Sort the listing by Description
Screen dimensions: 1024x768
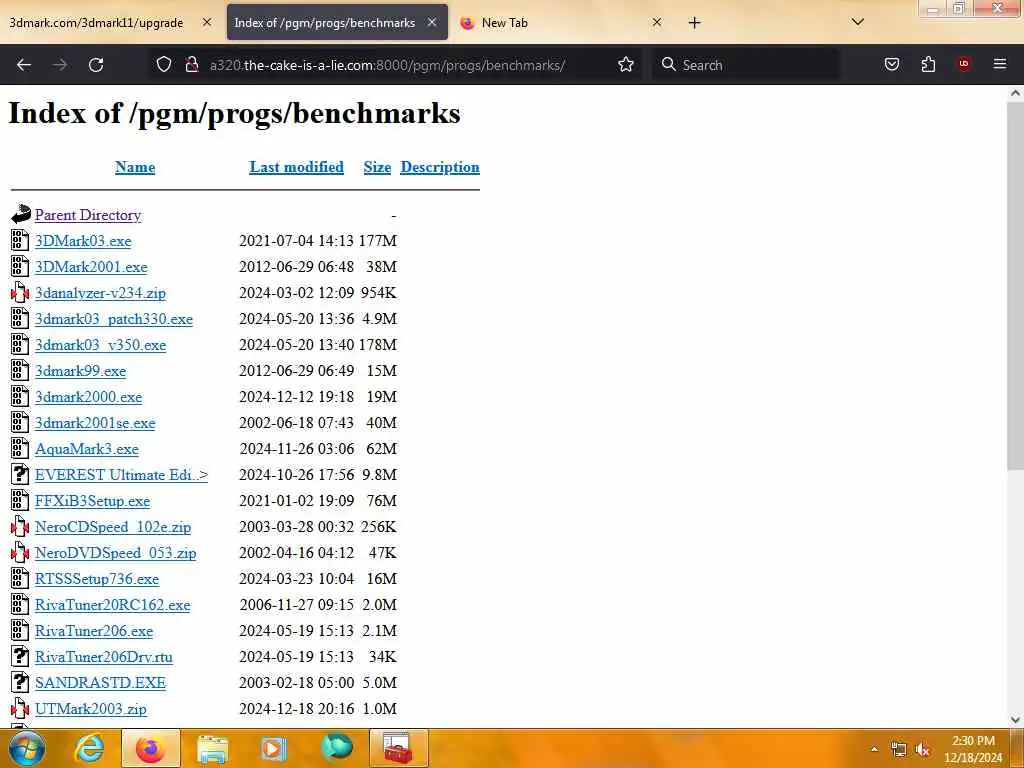click(x=440, y=167)
